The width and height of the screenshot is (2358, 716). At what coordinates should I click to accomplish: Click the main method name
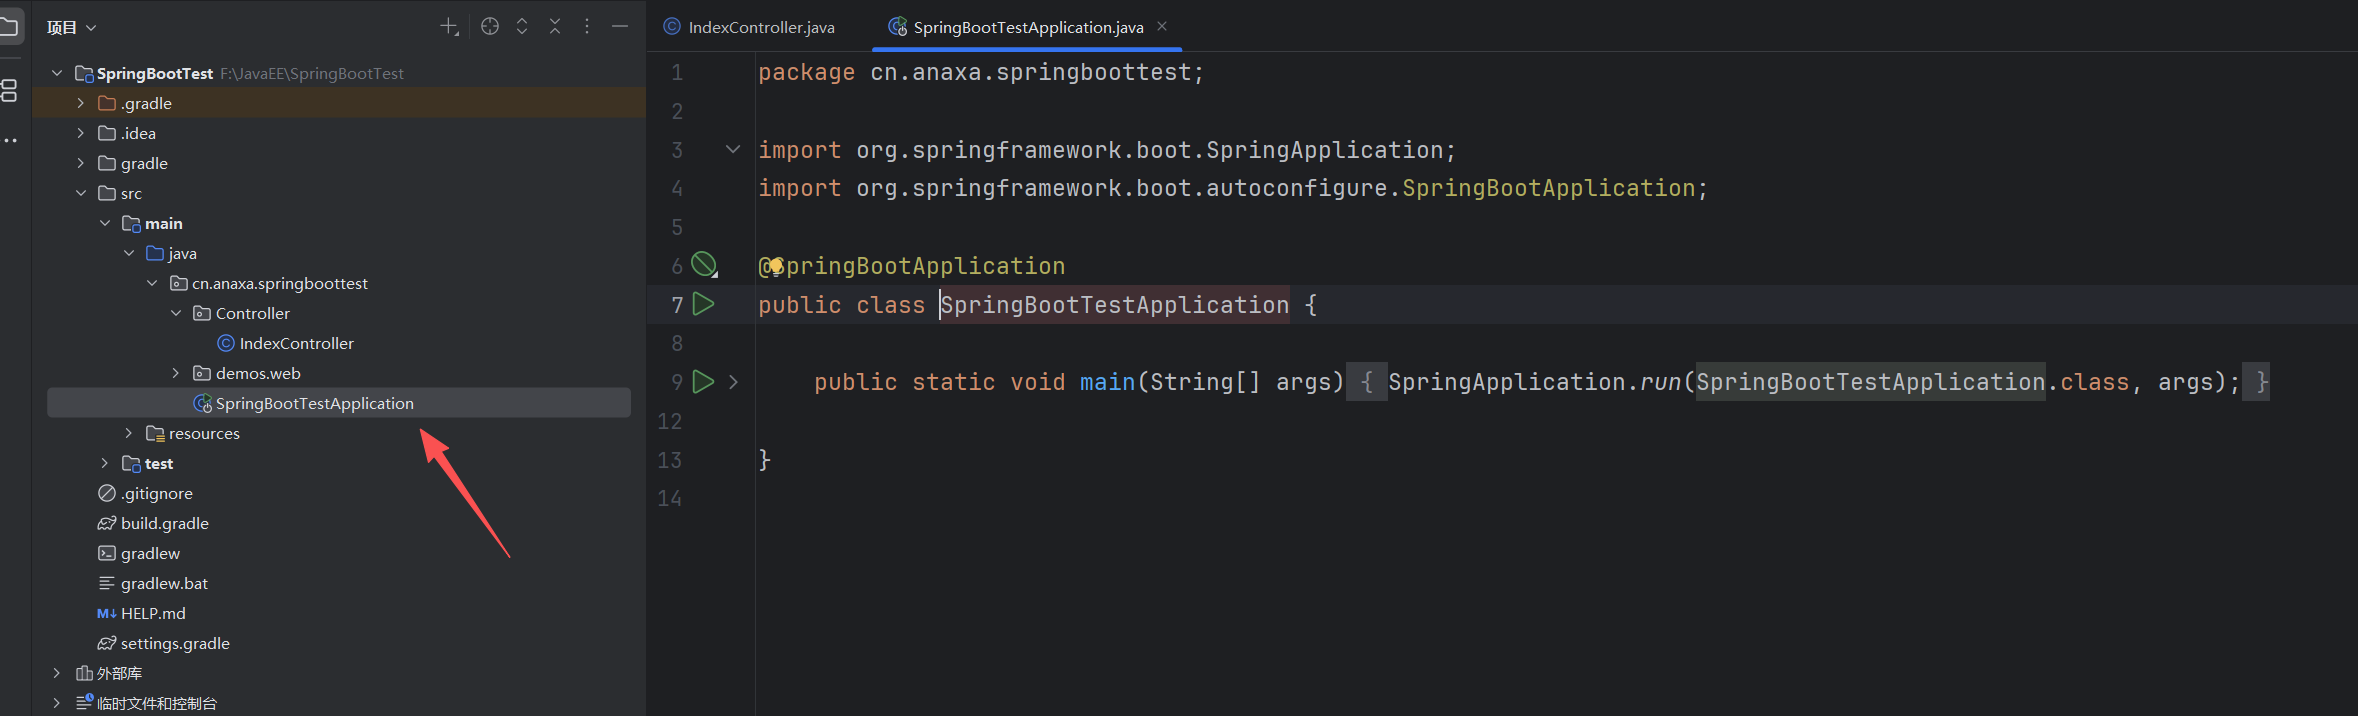[1107, 382]
